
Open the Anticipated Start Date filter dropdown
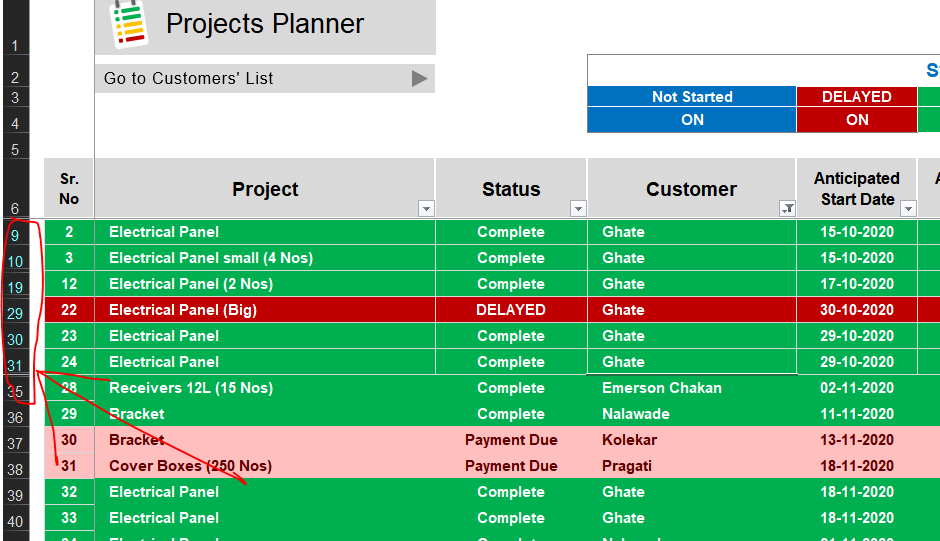click(908, 208)
